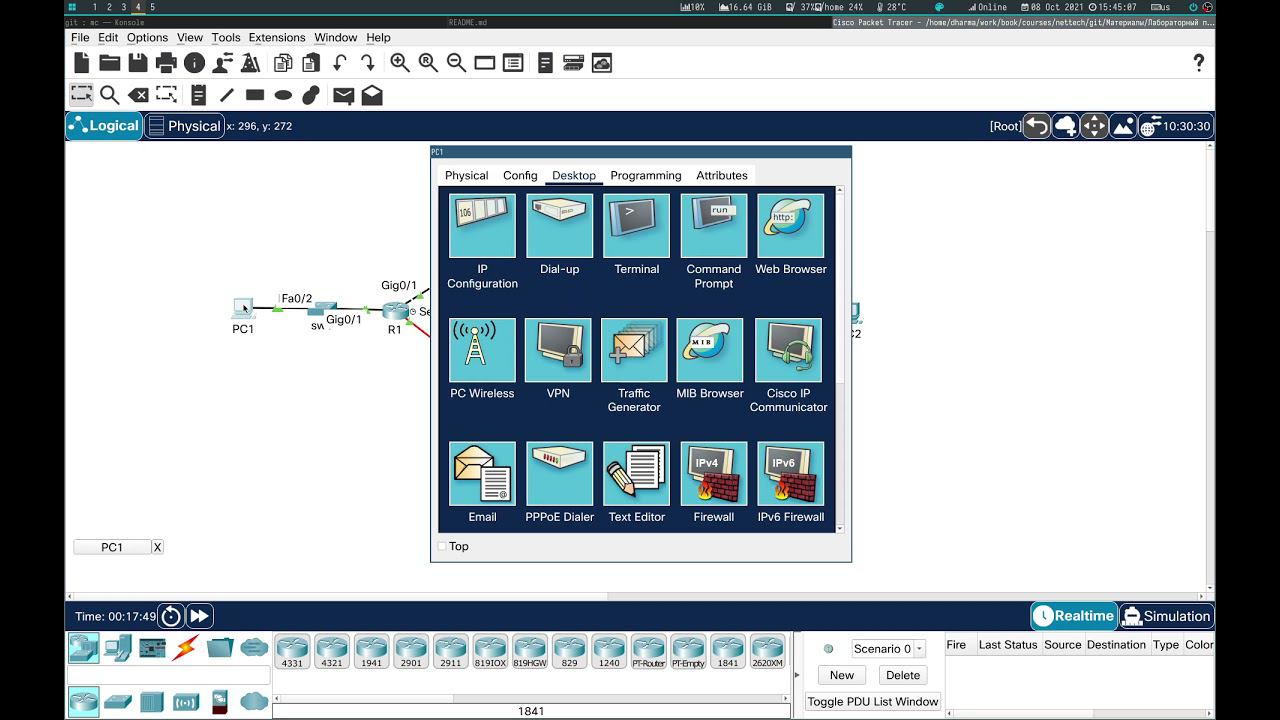
Task: Open the MIB Browser app
Action: 710,350
